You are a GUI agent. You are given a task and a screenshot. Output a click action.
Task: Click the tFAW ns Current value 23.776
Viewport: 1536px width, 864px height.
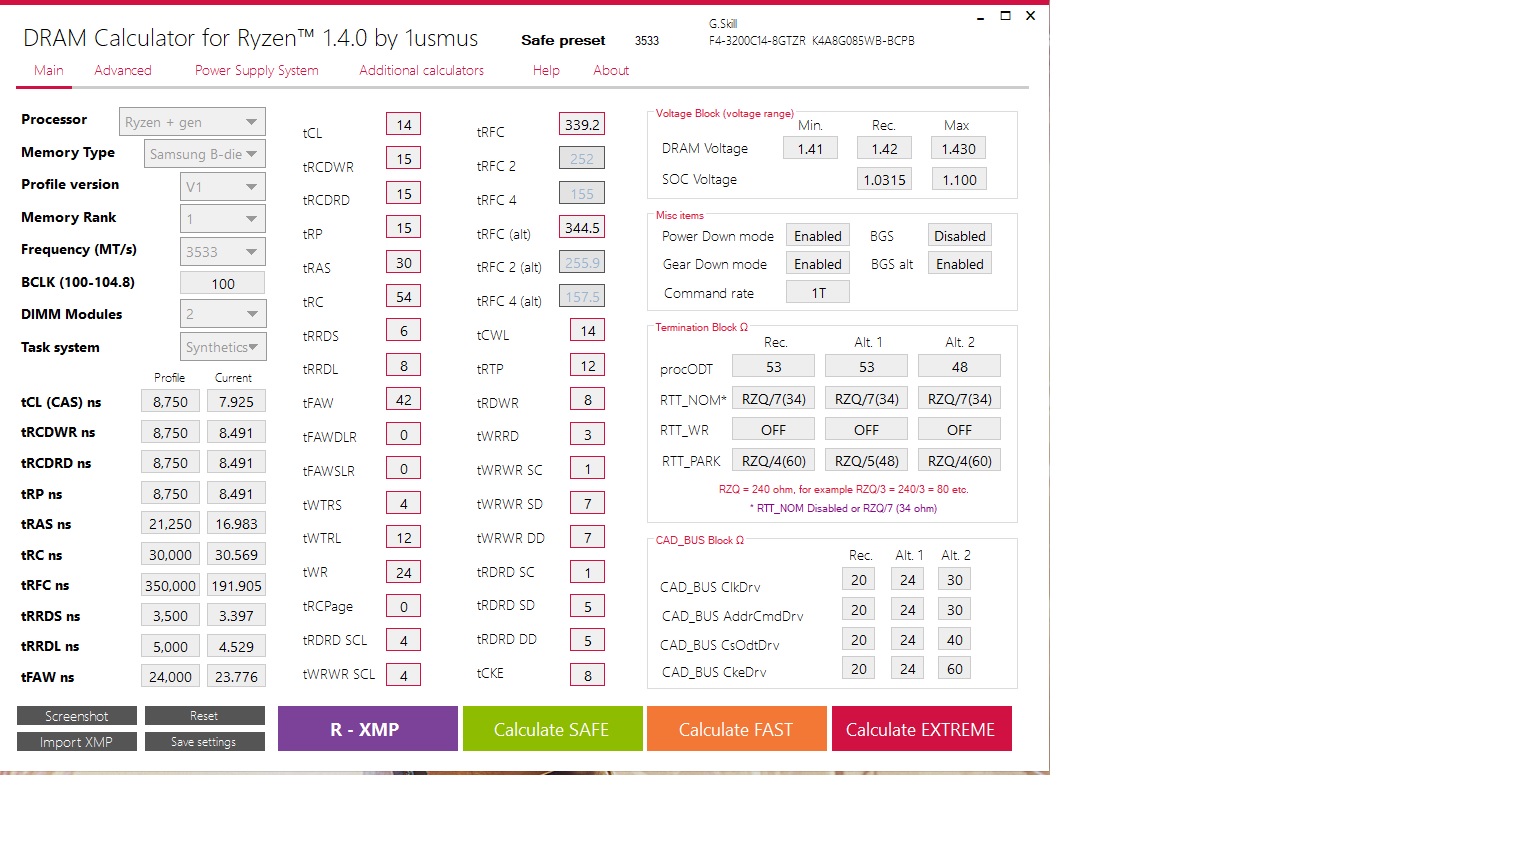[x=236, y=677]
